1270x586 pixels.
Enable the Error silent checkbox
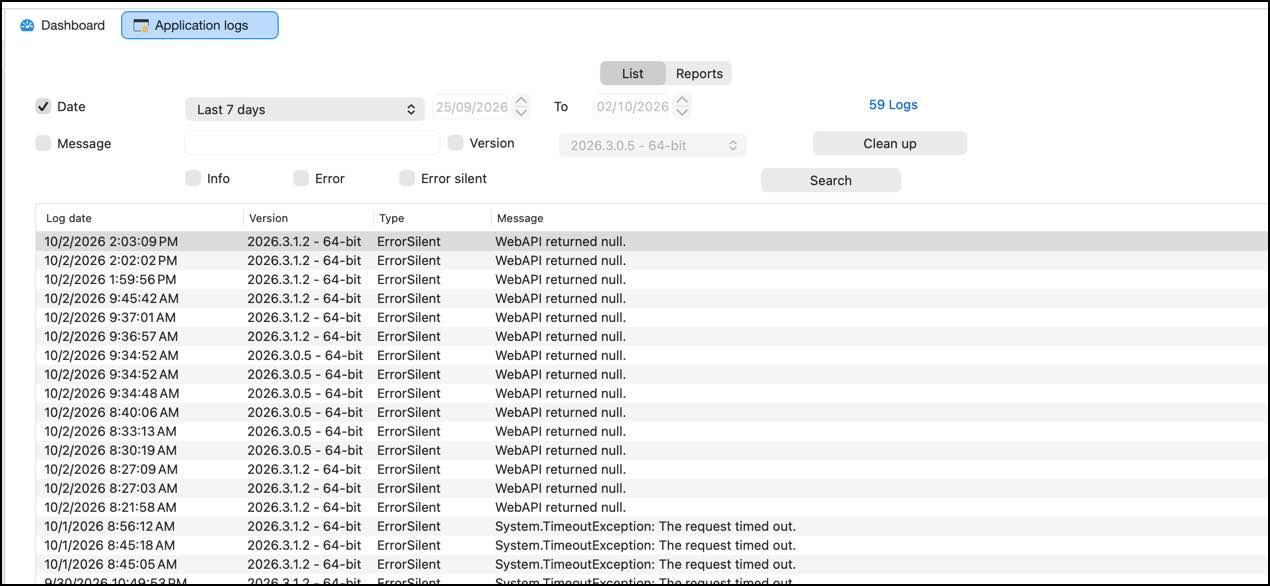407,178
